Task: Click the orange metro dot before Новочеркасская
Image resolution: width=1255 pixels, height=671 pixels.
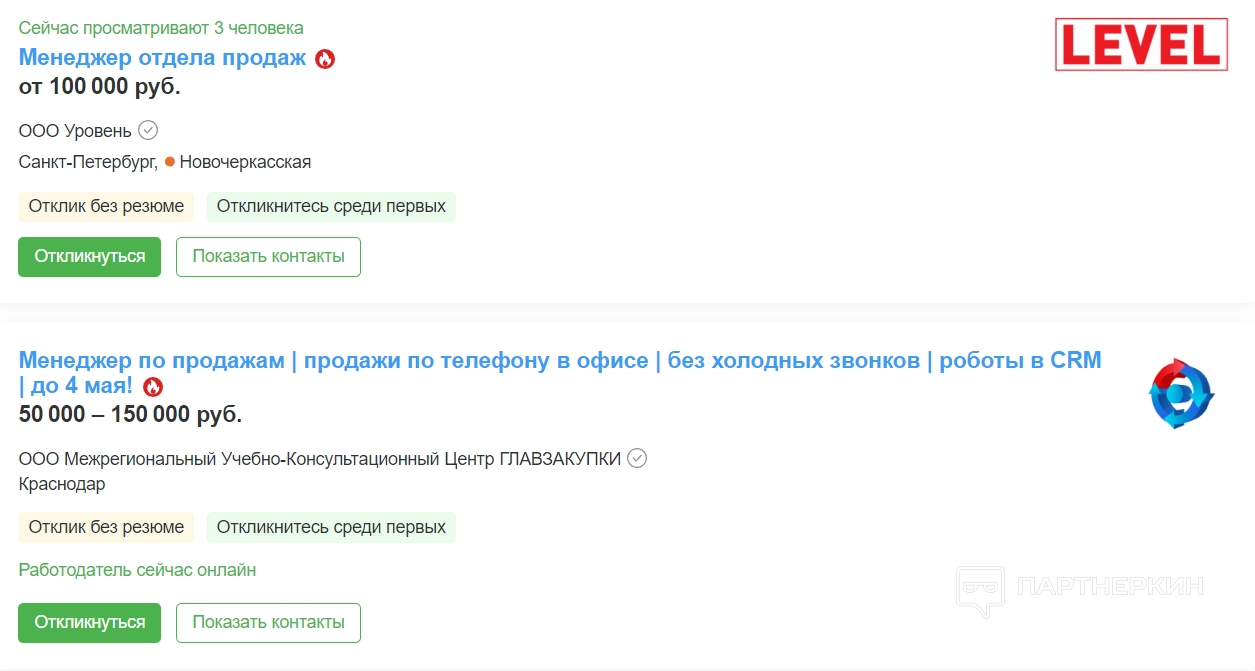Action: point(170,161)
